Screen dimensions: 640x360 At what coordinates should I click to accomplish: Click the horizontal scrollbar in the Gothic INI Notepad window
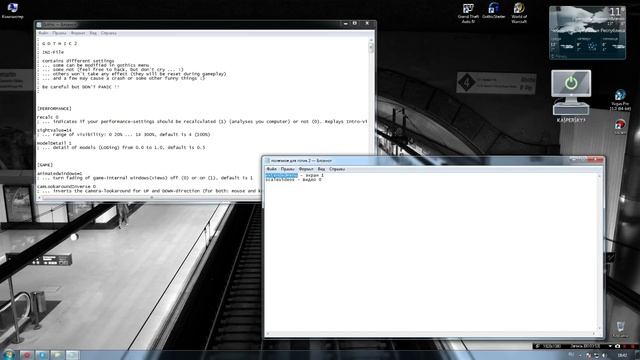coord(151,198)
